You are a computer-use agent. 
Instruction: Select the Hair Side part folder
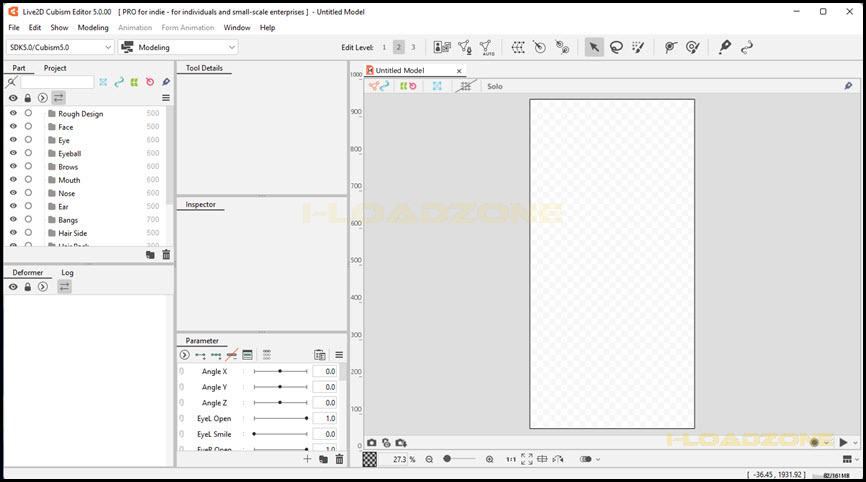coord(73,233)
